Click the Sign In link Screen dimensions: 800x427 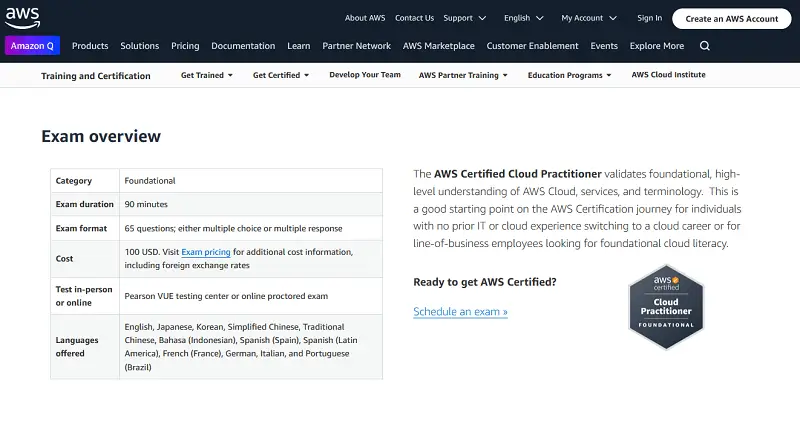(649, 18)
